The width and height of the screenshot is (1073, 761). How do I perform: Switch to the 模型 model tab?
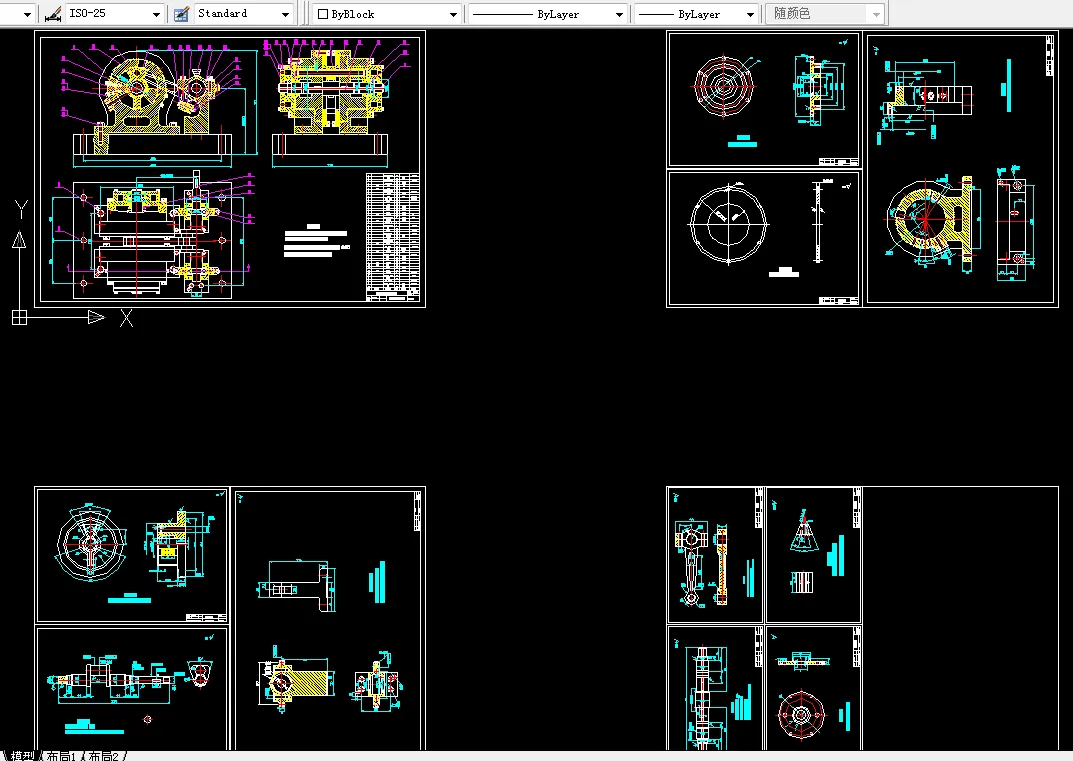point(23,756)
